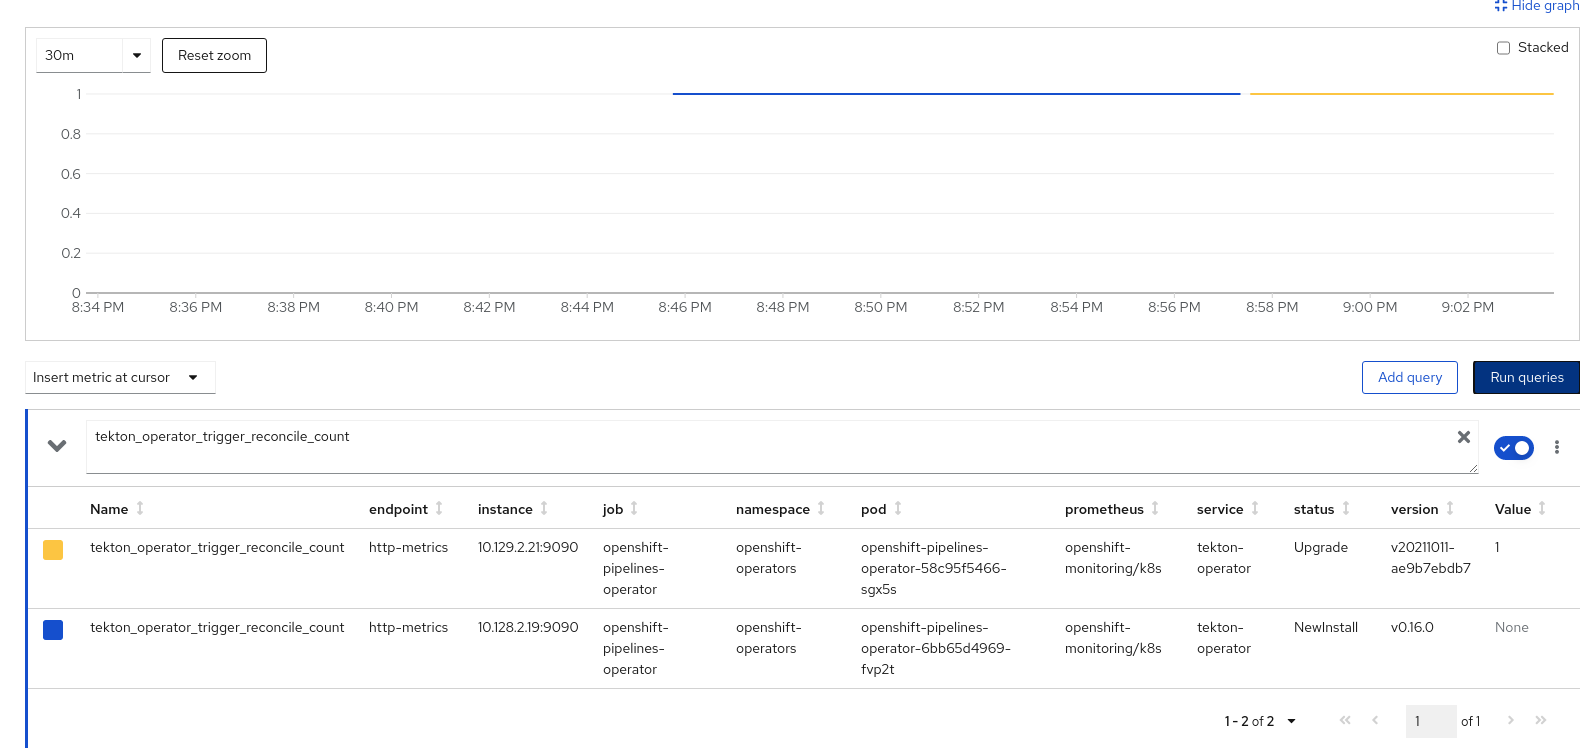Open the 1 - 2 of 2 pagination menu
1594x748 pixels.
pos(1260,721)
